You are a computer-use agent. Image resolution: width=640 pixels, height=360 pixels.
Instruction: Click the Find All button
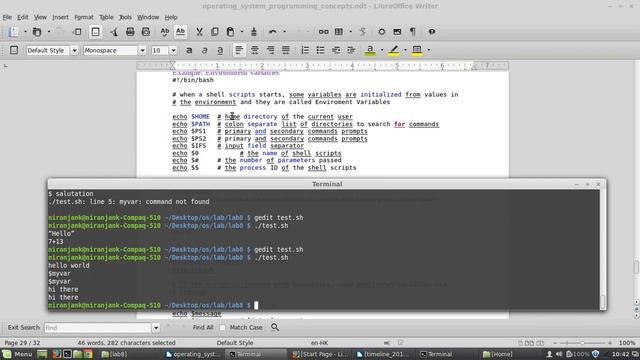pyautogui.click(x=203, y=327)
